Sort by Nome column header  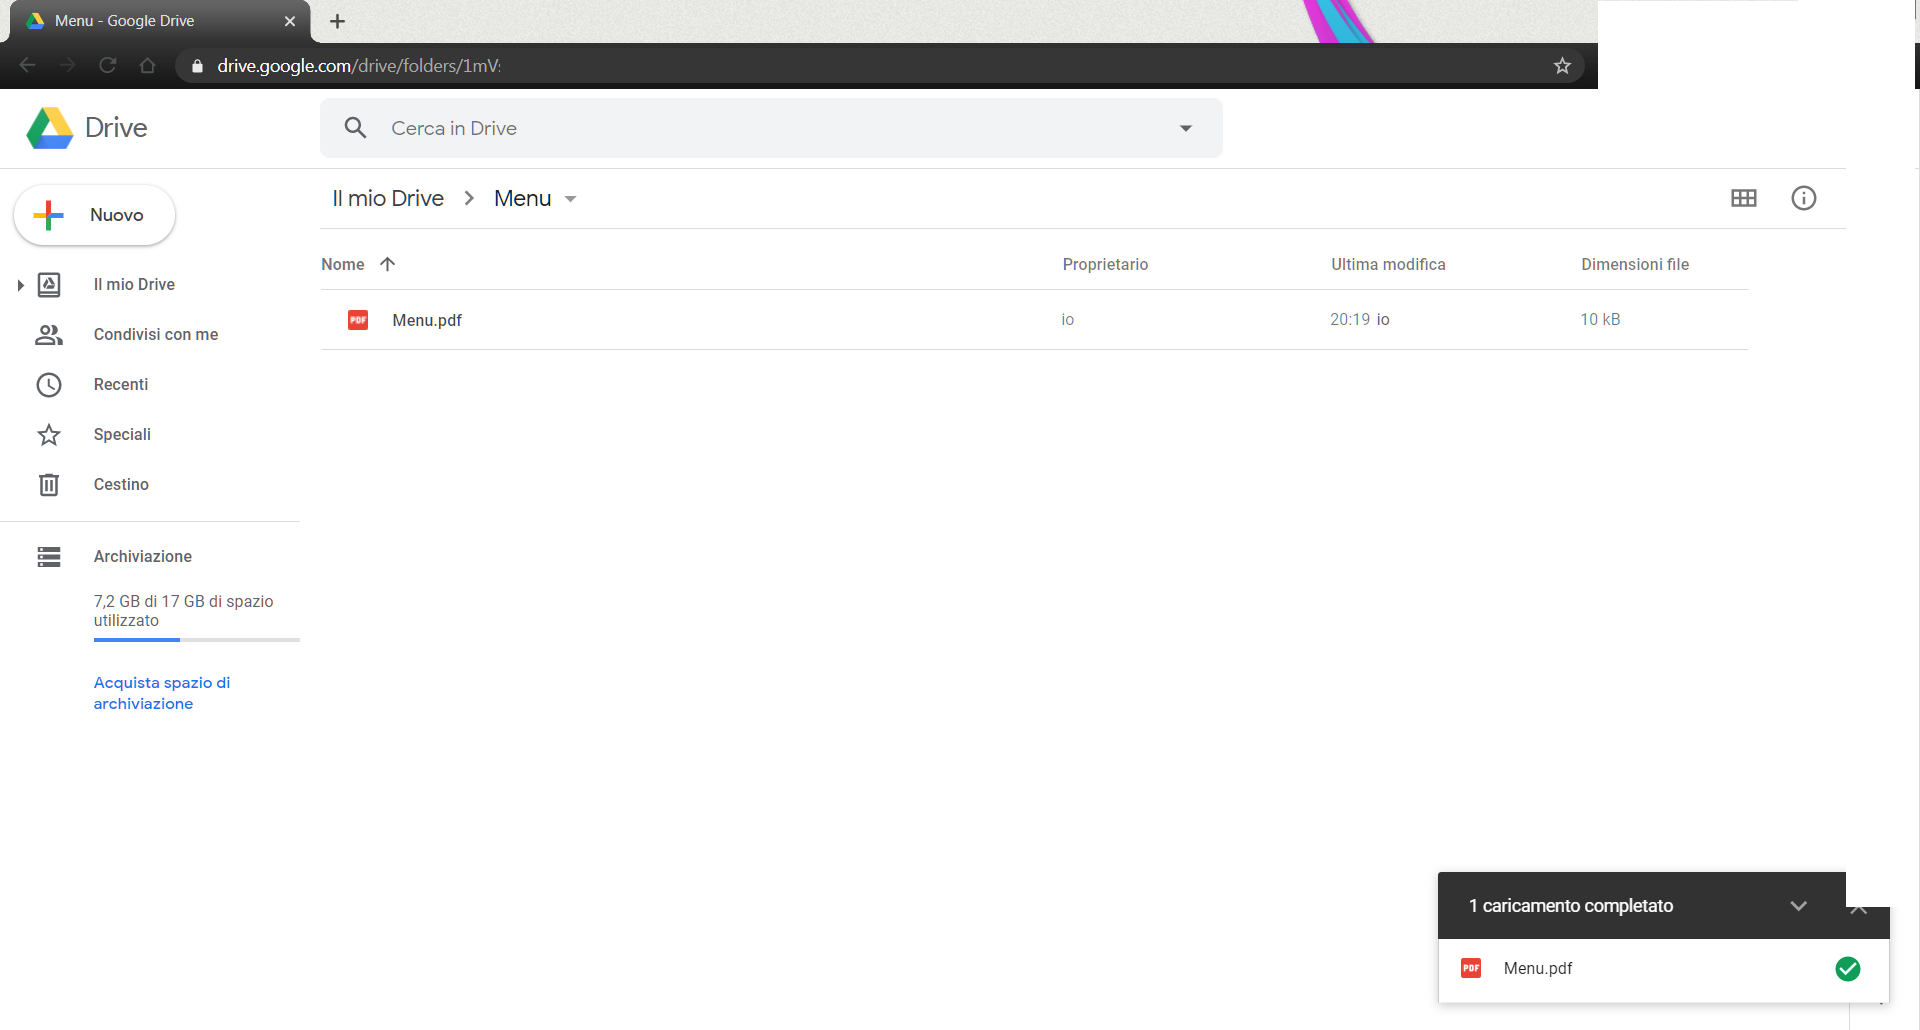tap(343, 265)
